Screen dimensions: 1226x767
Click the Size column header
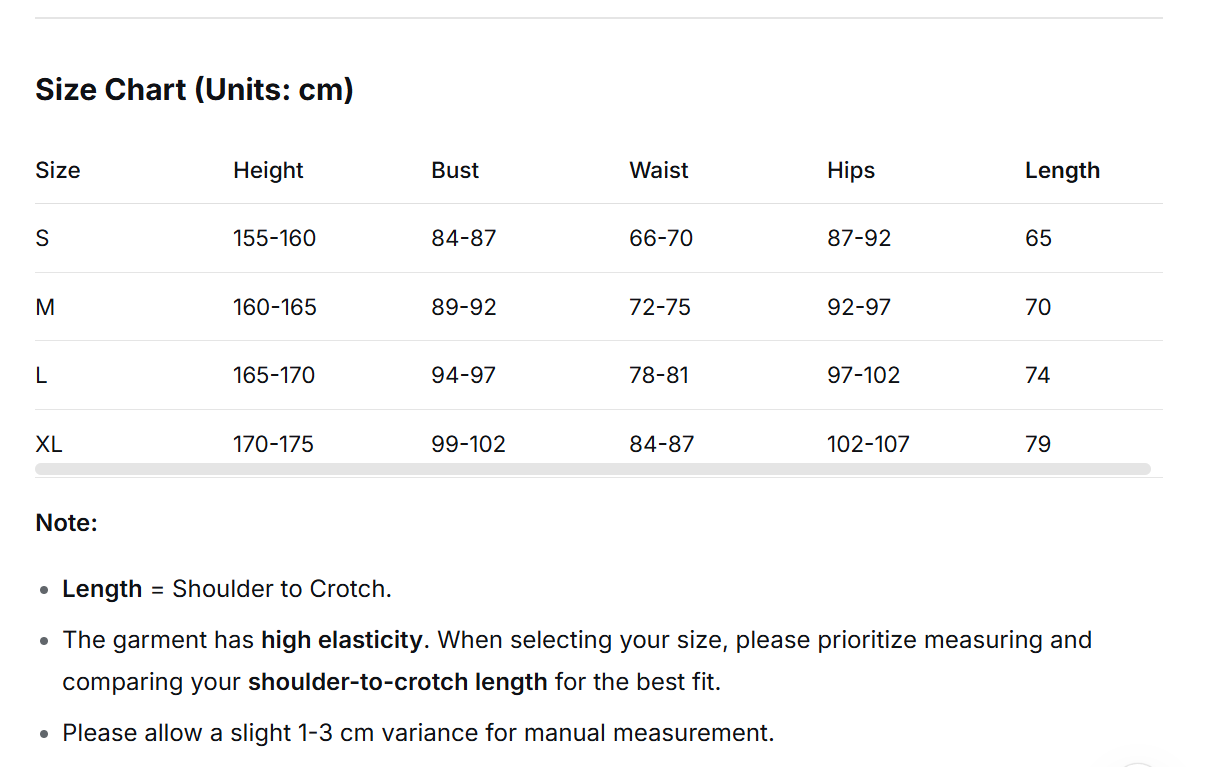[x=58, y=170]
